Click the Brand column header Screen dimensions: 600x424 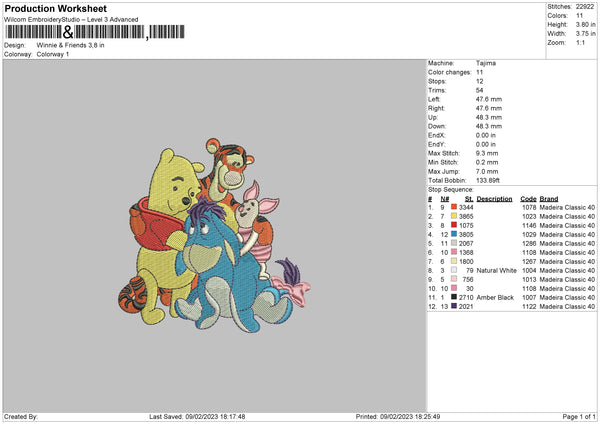coord(549,198)
